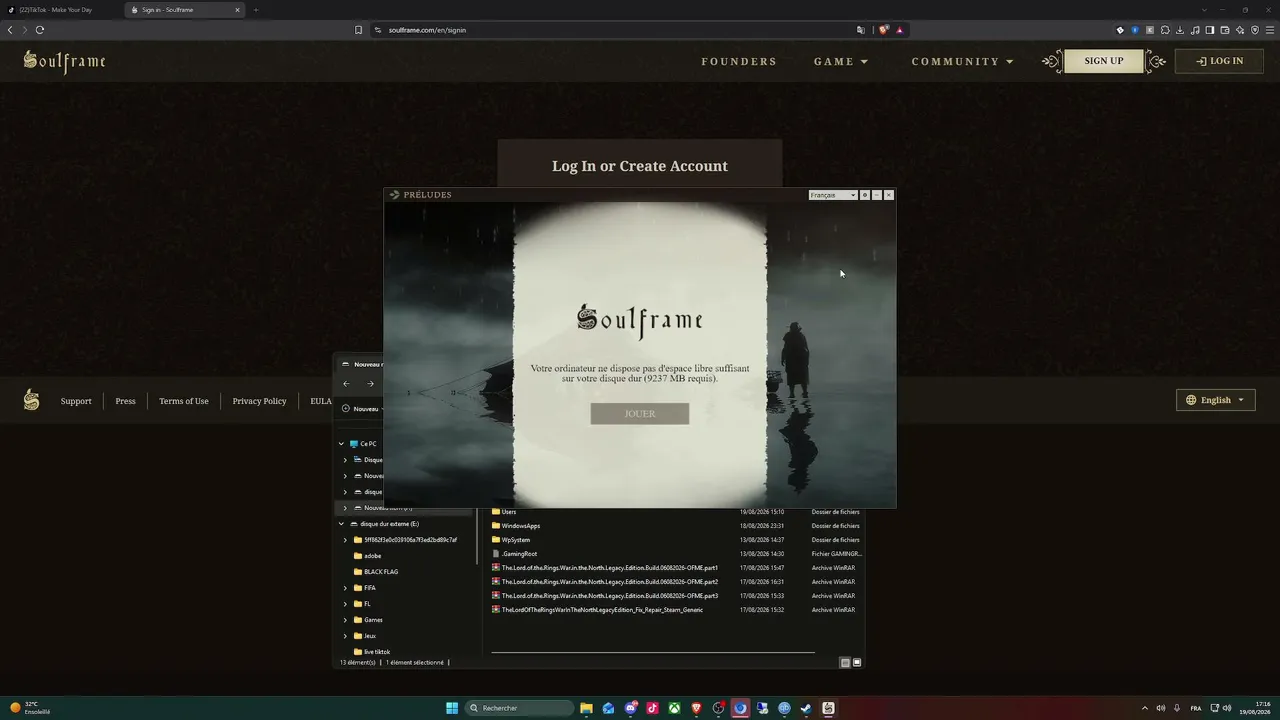
Task: Switch Explorer to details view icon
Action: [x=845, y=663]
